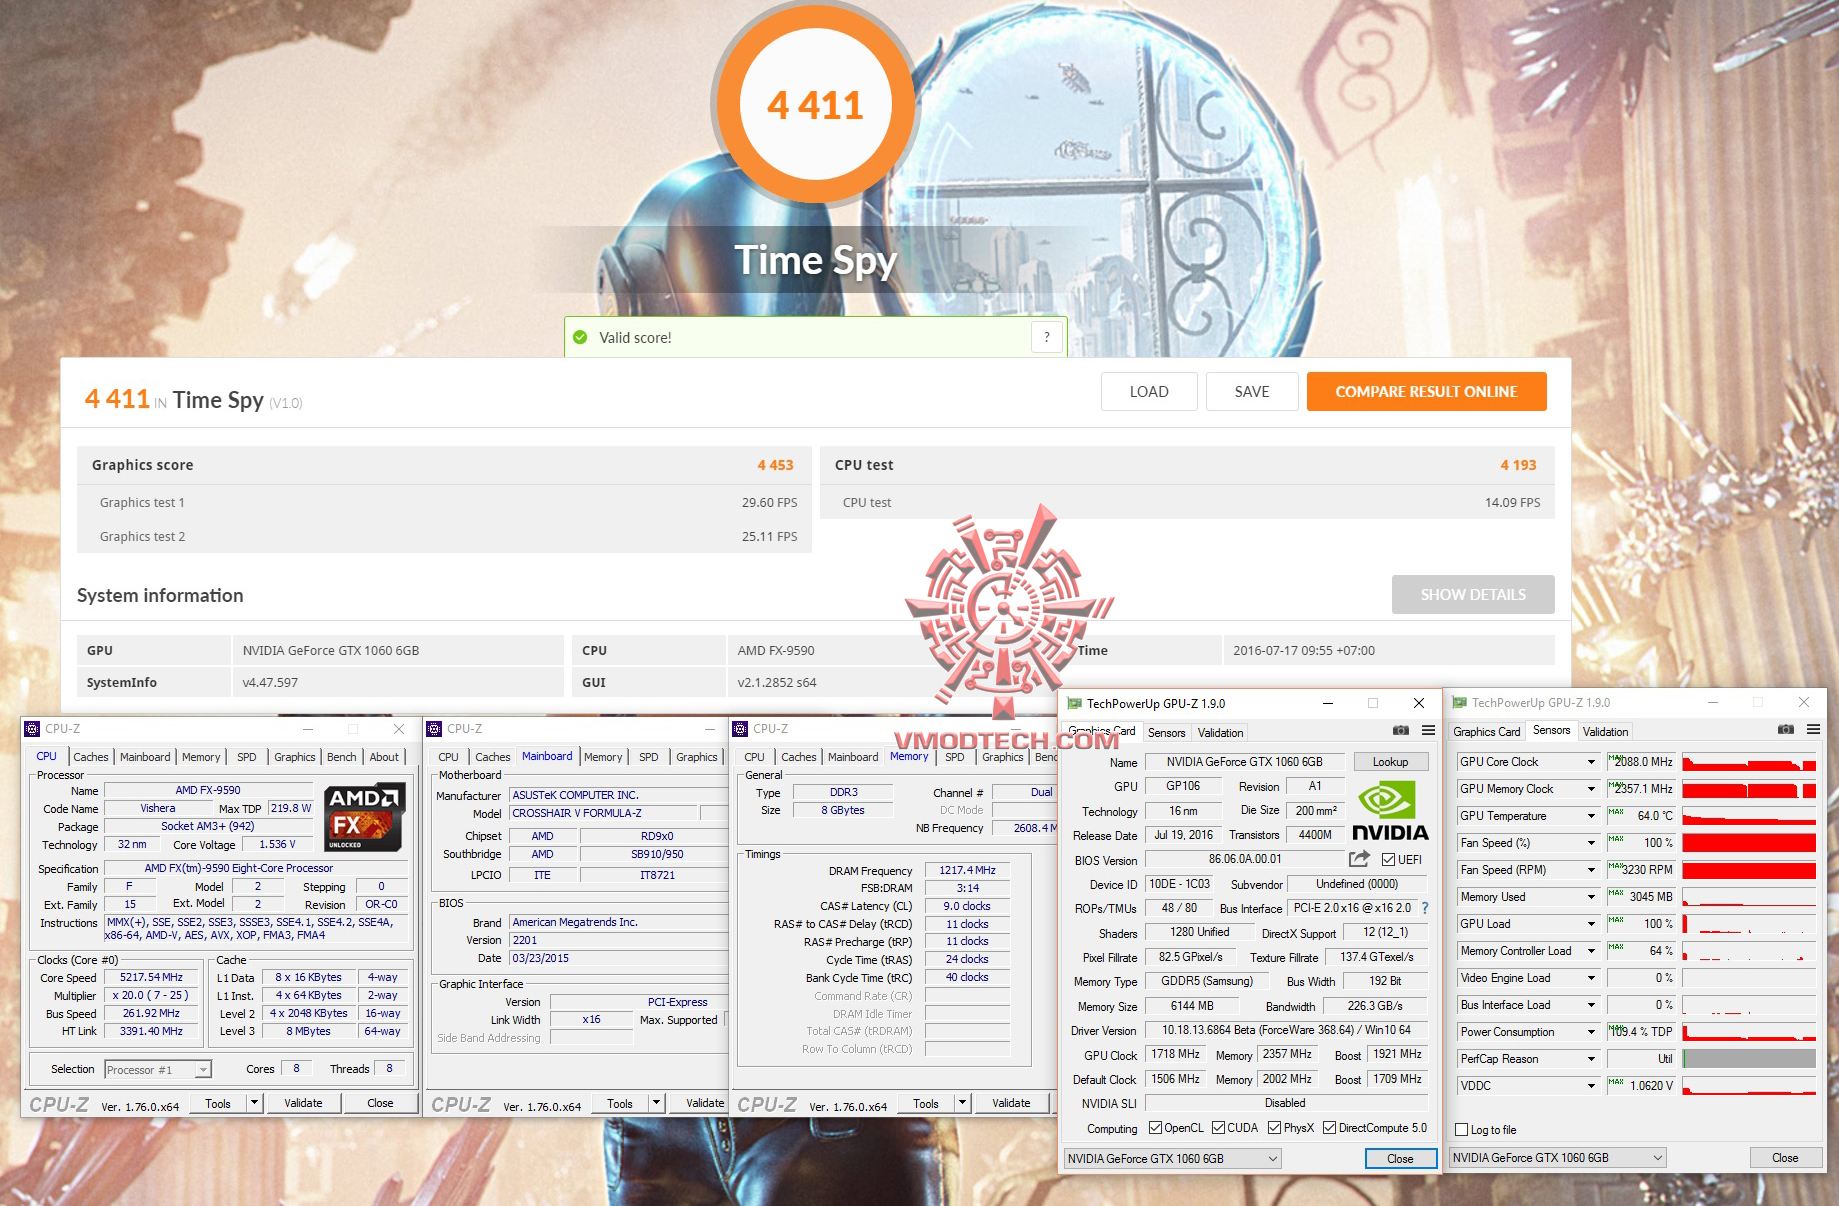Image resolution: width=1839 pixels, height=1206 pixels.
Task: Click the Driver Version field in GPU-Z
Action: coord(1286,1030)
